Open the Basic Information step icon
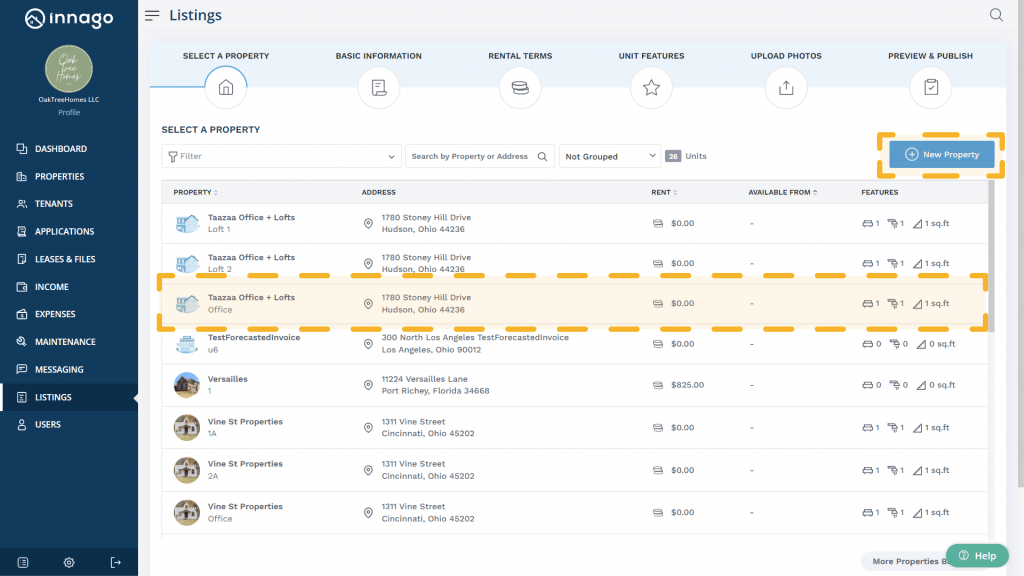The image size is (1024, 576). pyautogui.click(x=378, y=88)
